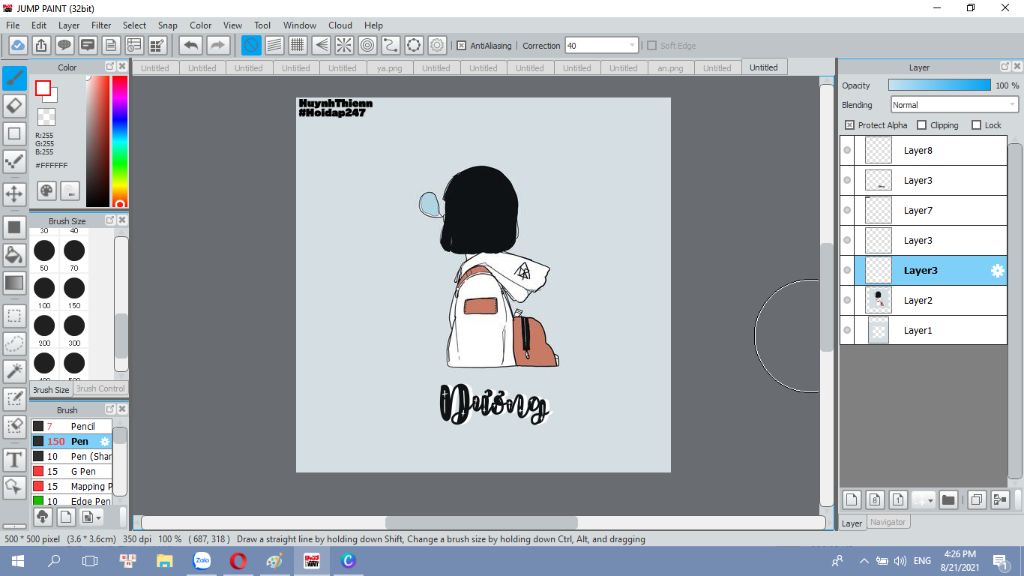Click the canvas horizontal scrollbar
The image size is (1024, 576).
click(483, 523)
